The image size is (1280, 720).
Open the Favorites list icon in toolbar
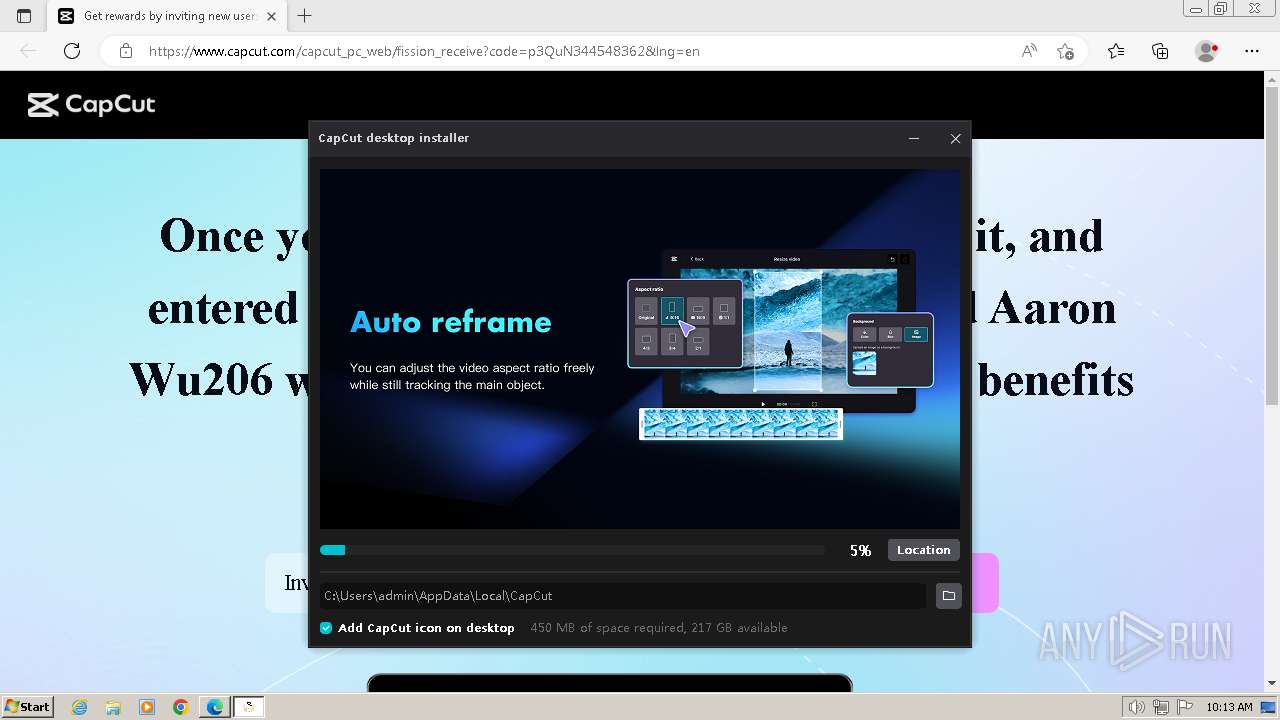1116,51
